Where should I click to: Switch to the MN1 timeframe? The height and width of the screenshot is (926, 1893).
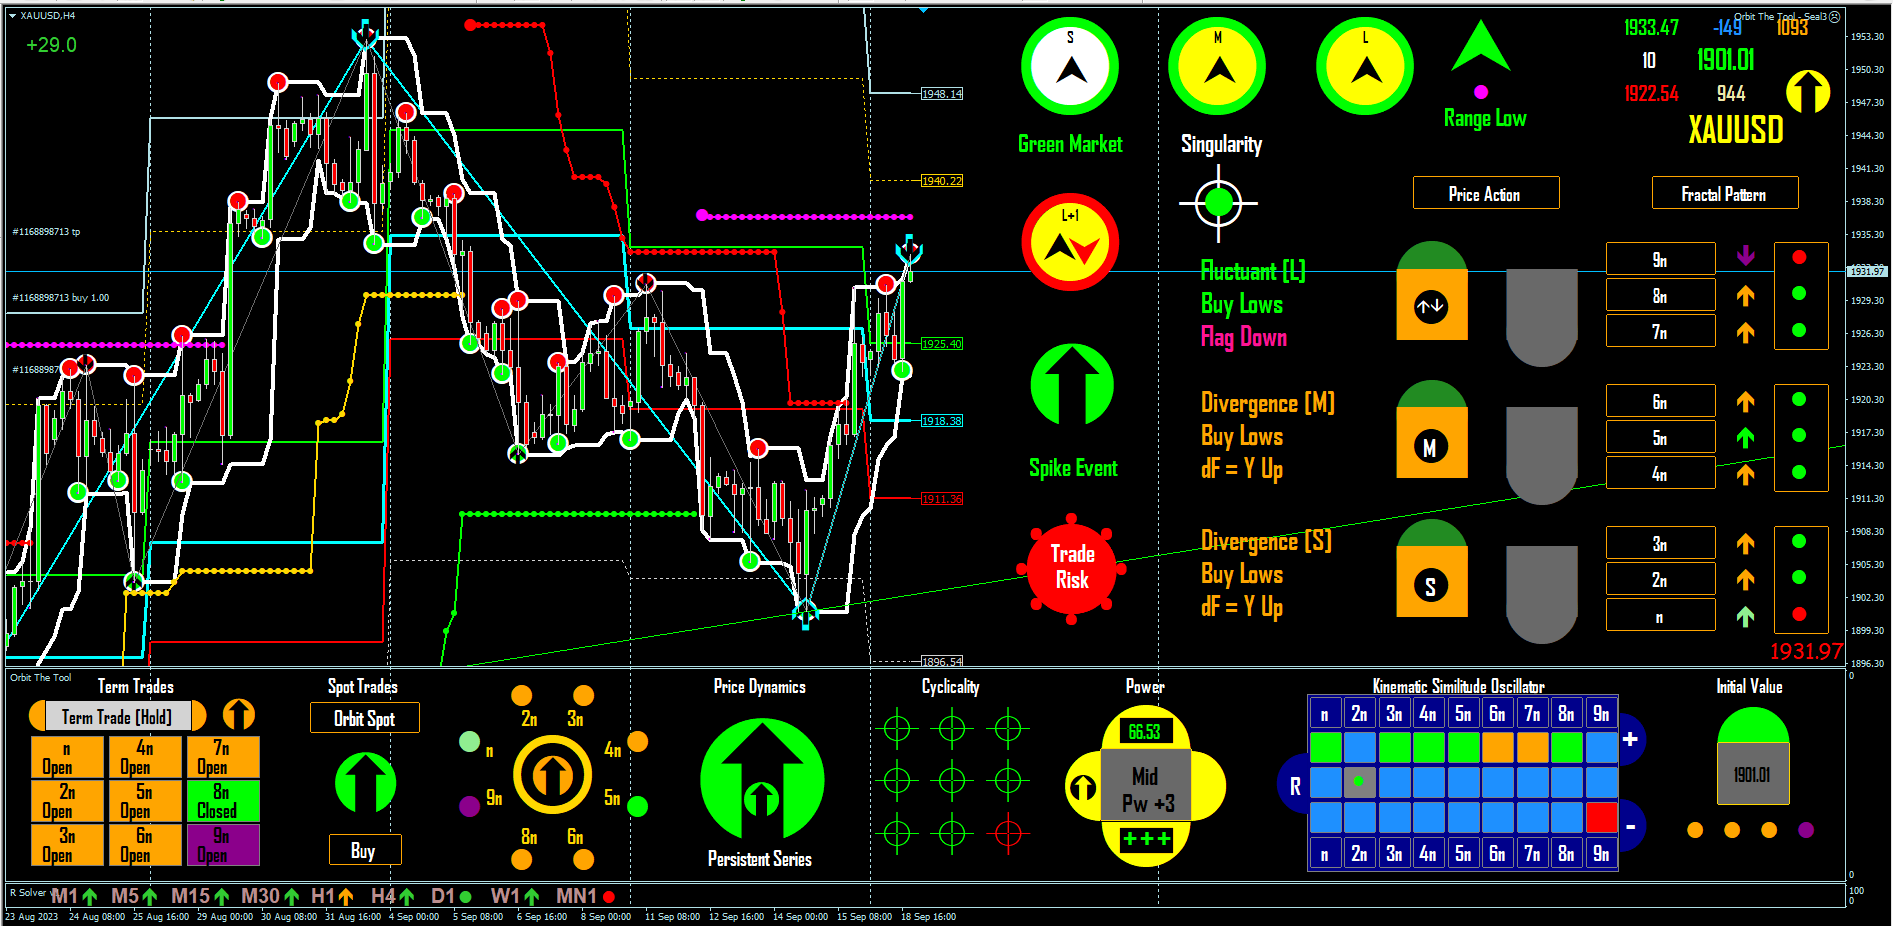point(585,896)
